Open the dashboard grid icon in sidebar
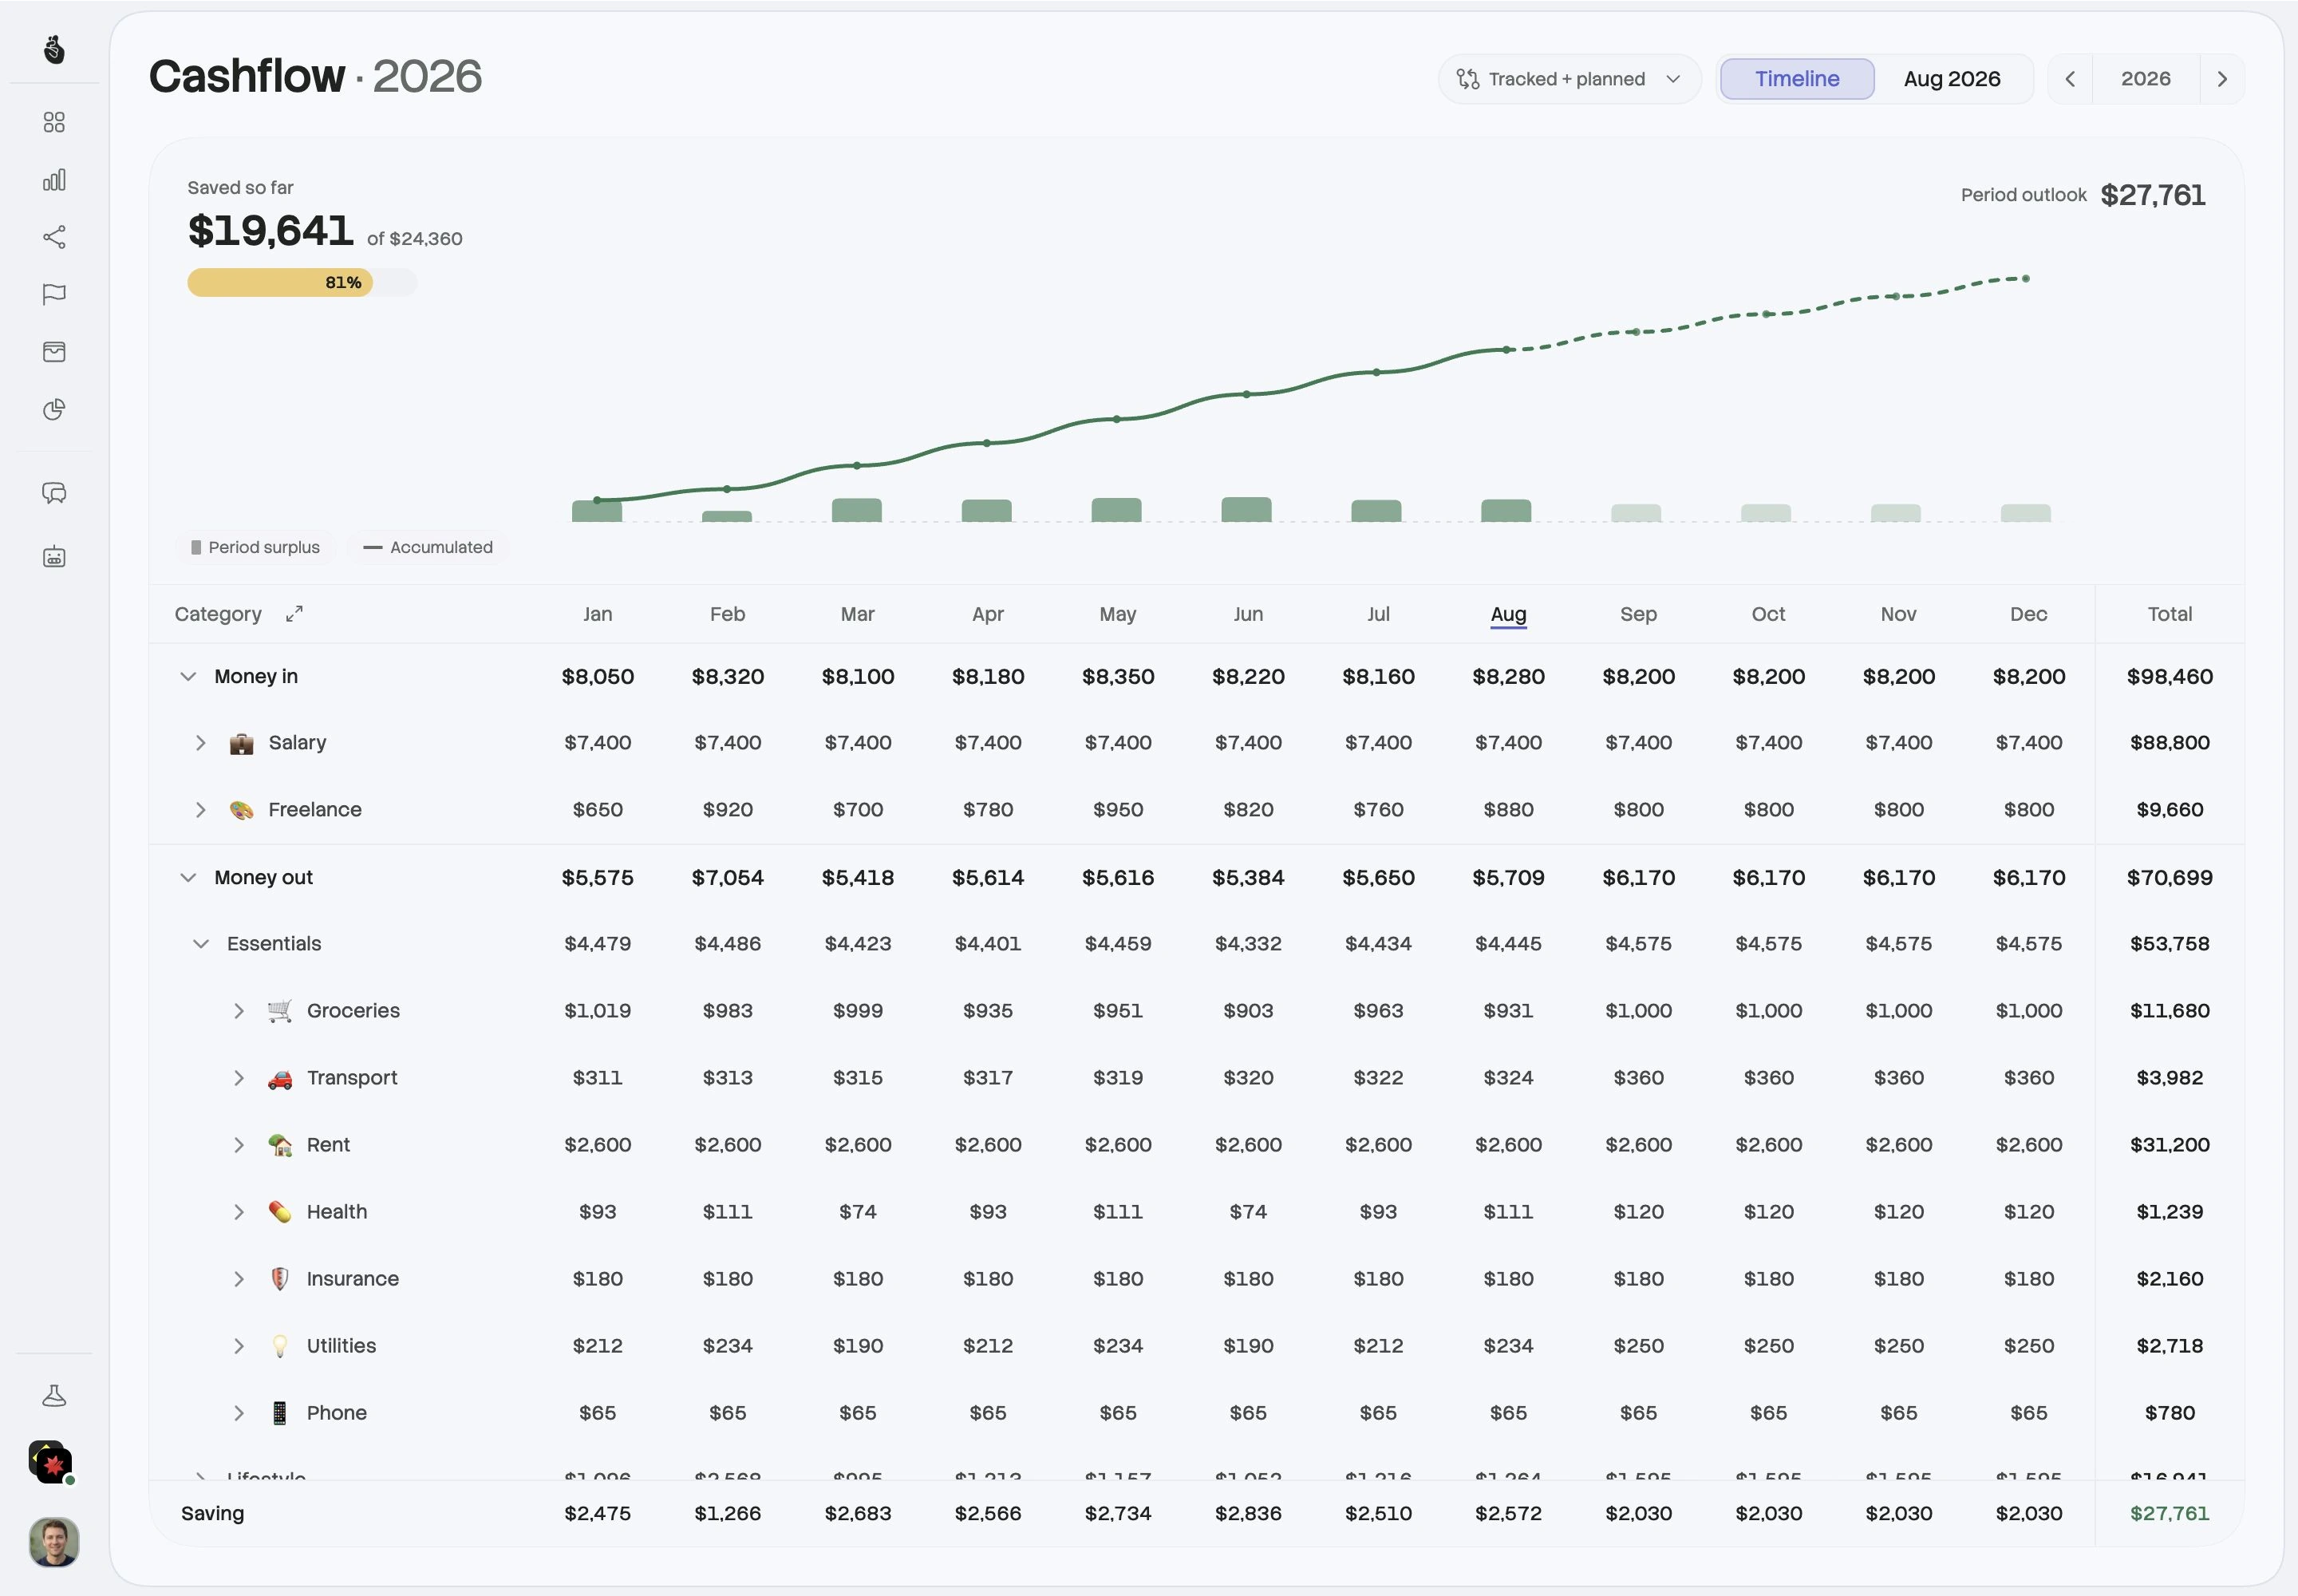 tap(54, 122)
